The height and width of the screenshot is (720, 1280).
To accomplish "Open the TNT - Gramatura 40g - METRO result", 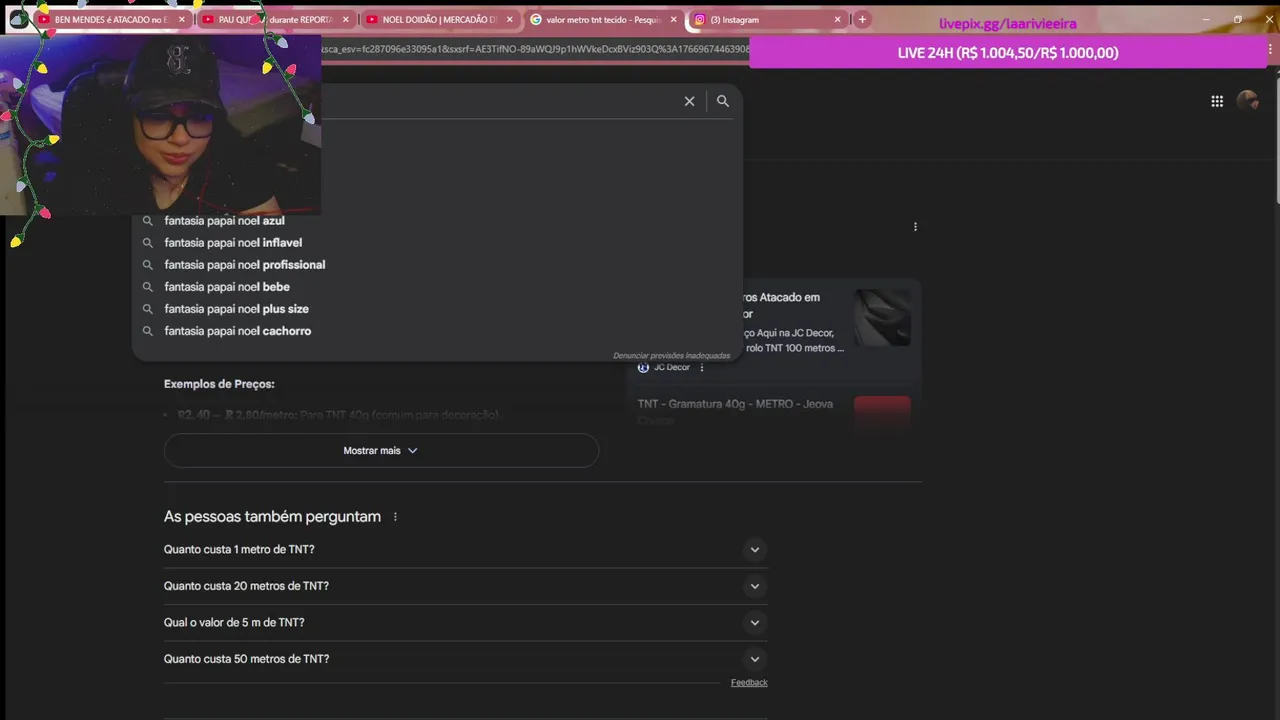I will click(735, 405).
